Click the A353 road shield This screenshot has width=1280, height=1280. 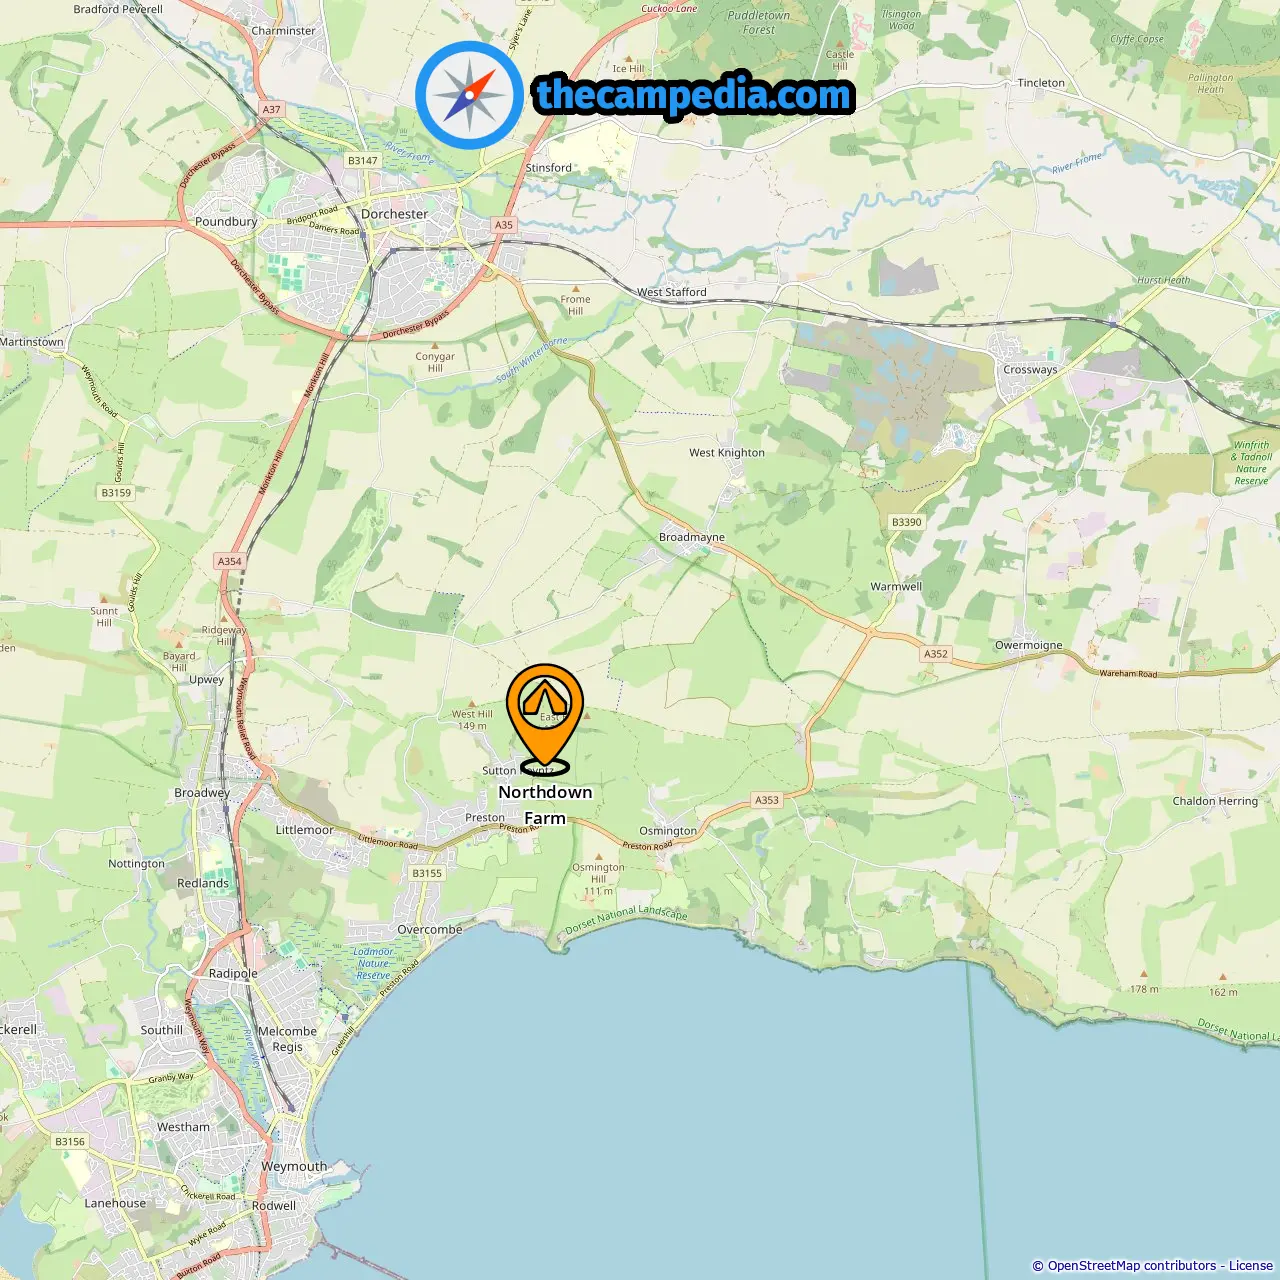pyautogui.click(x=767, y=800)
